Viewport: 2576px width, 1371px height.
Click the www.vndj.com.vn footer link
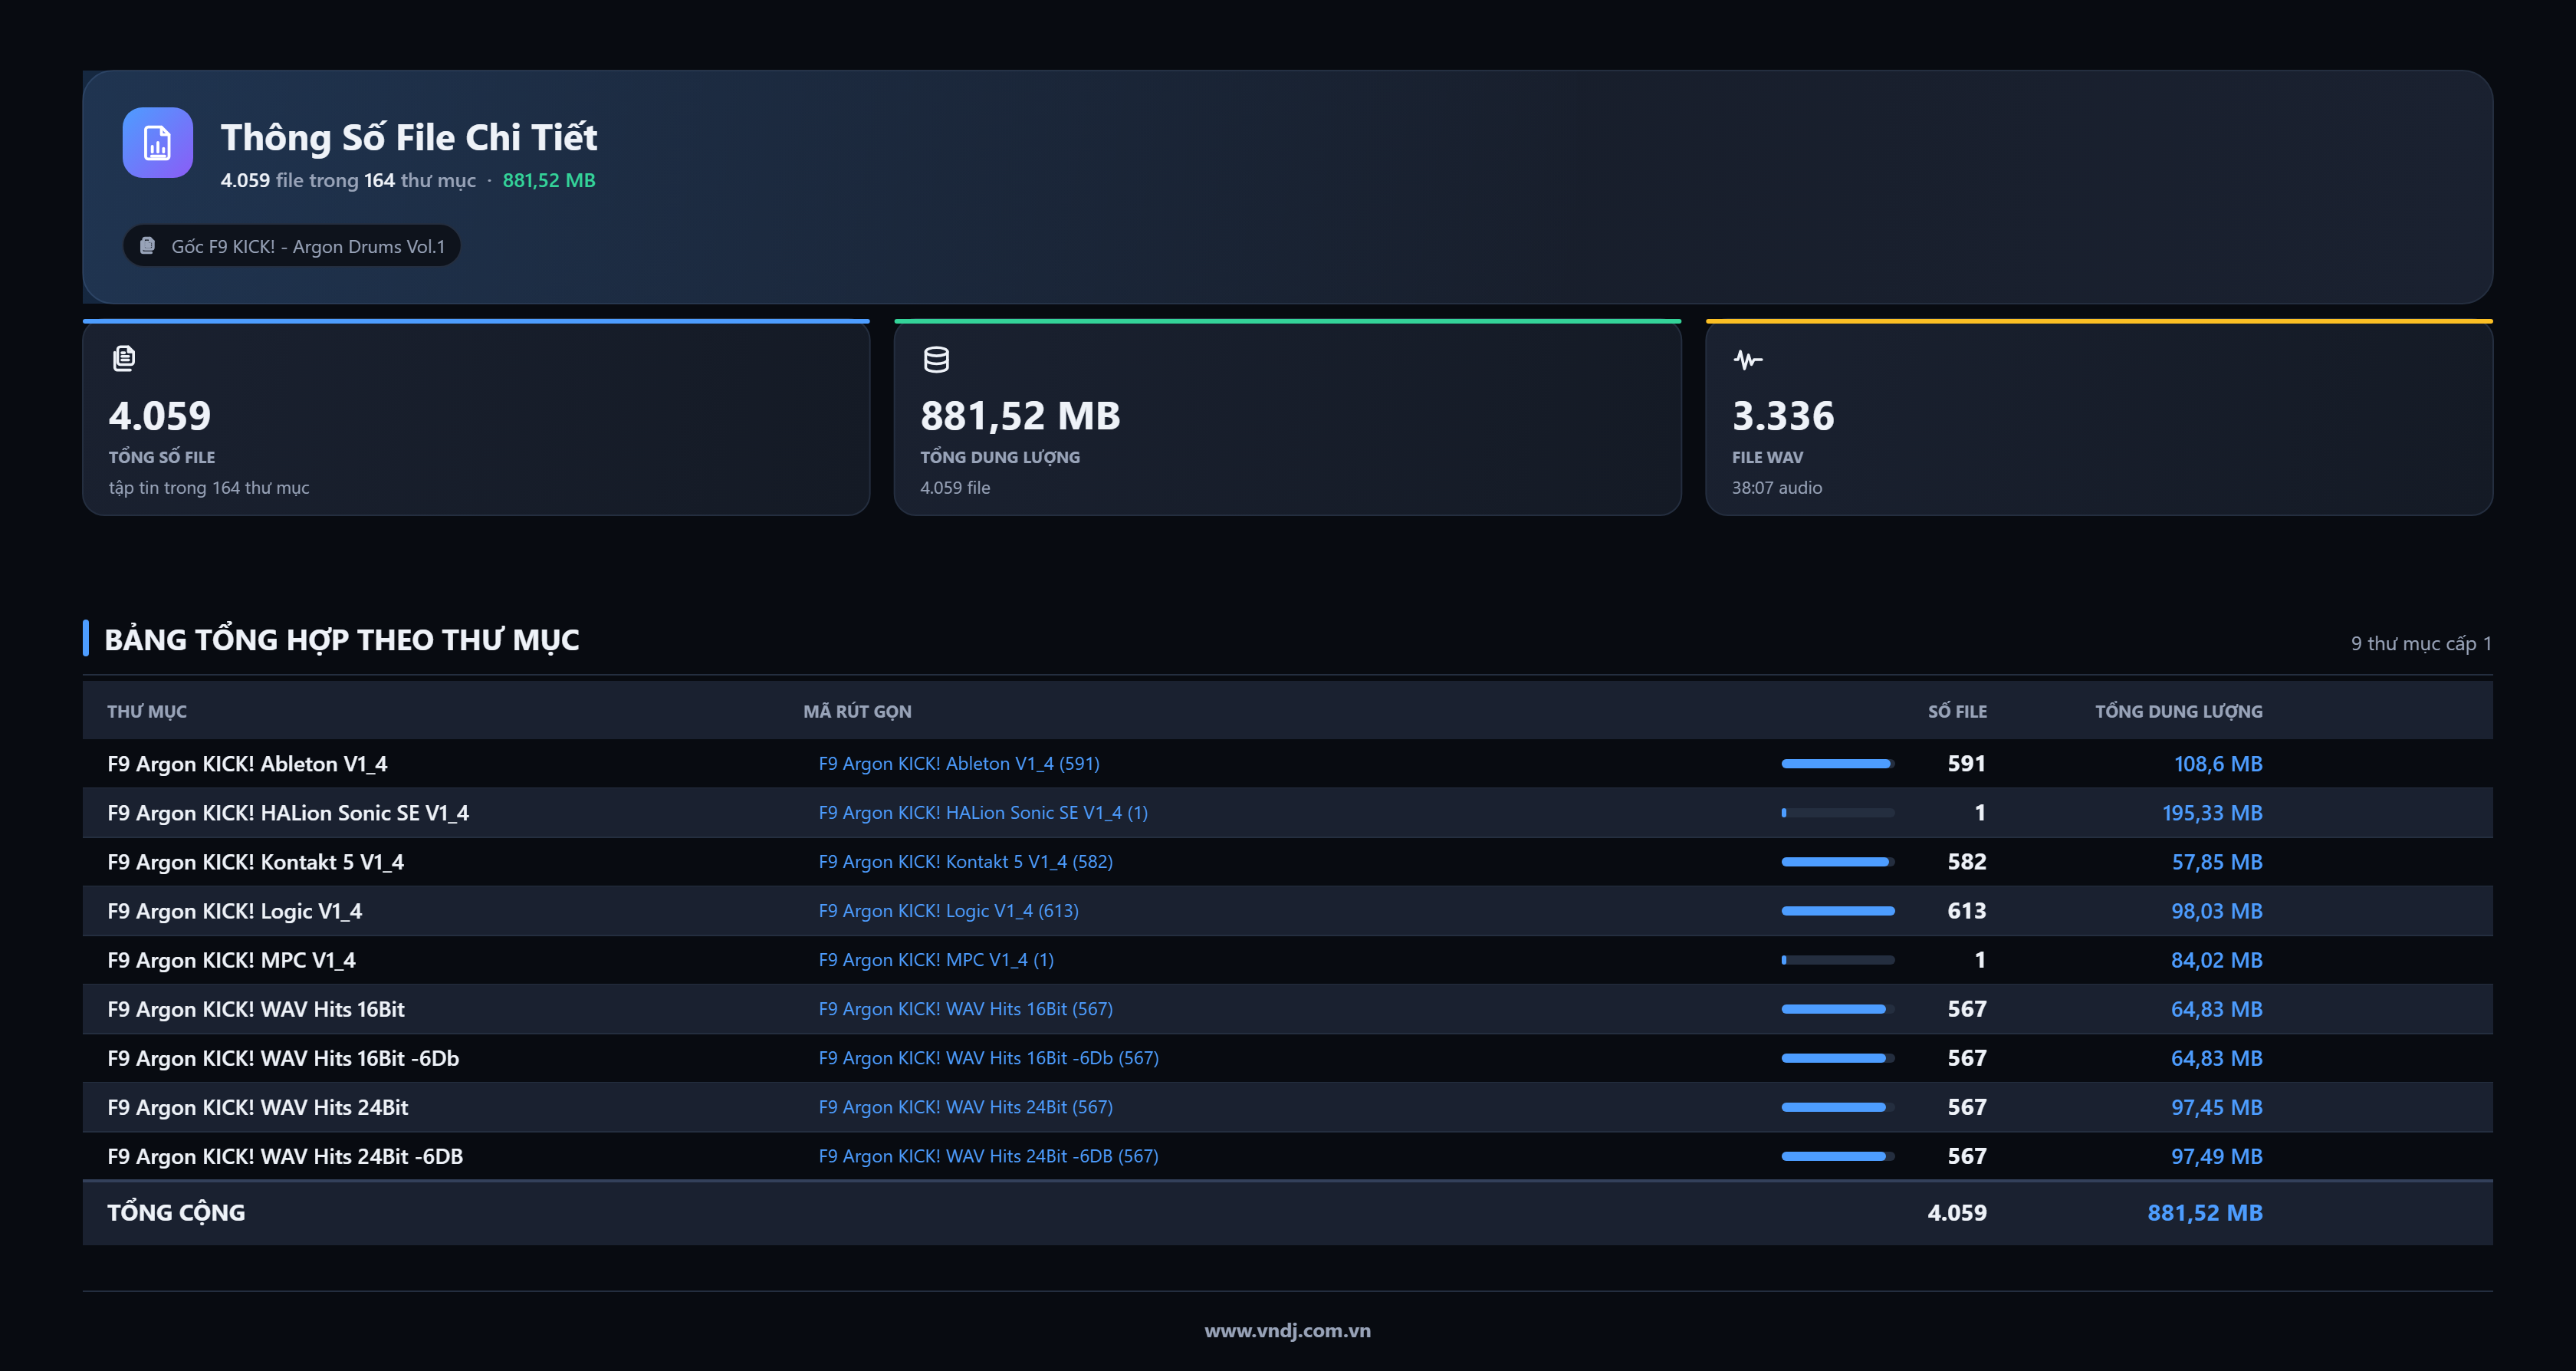pyautogui.click(x=1287, y=1330)
